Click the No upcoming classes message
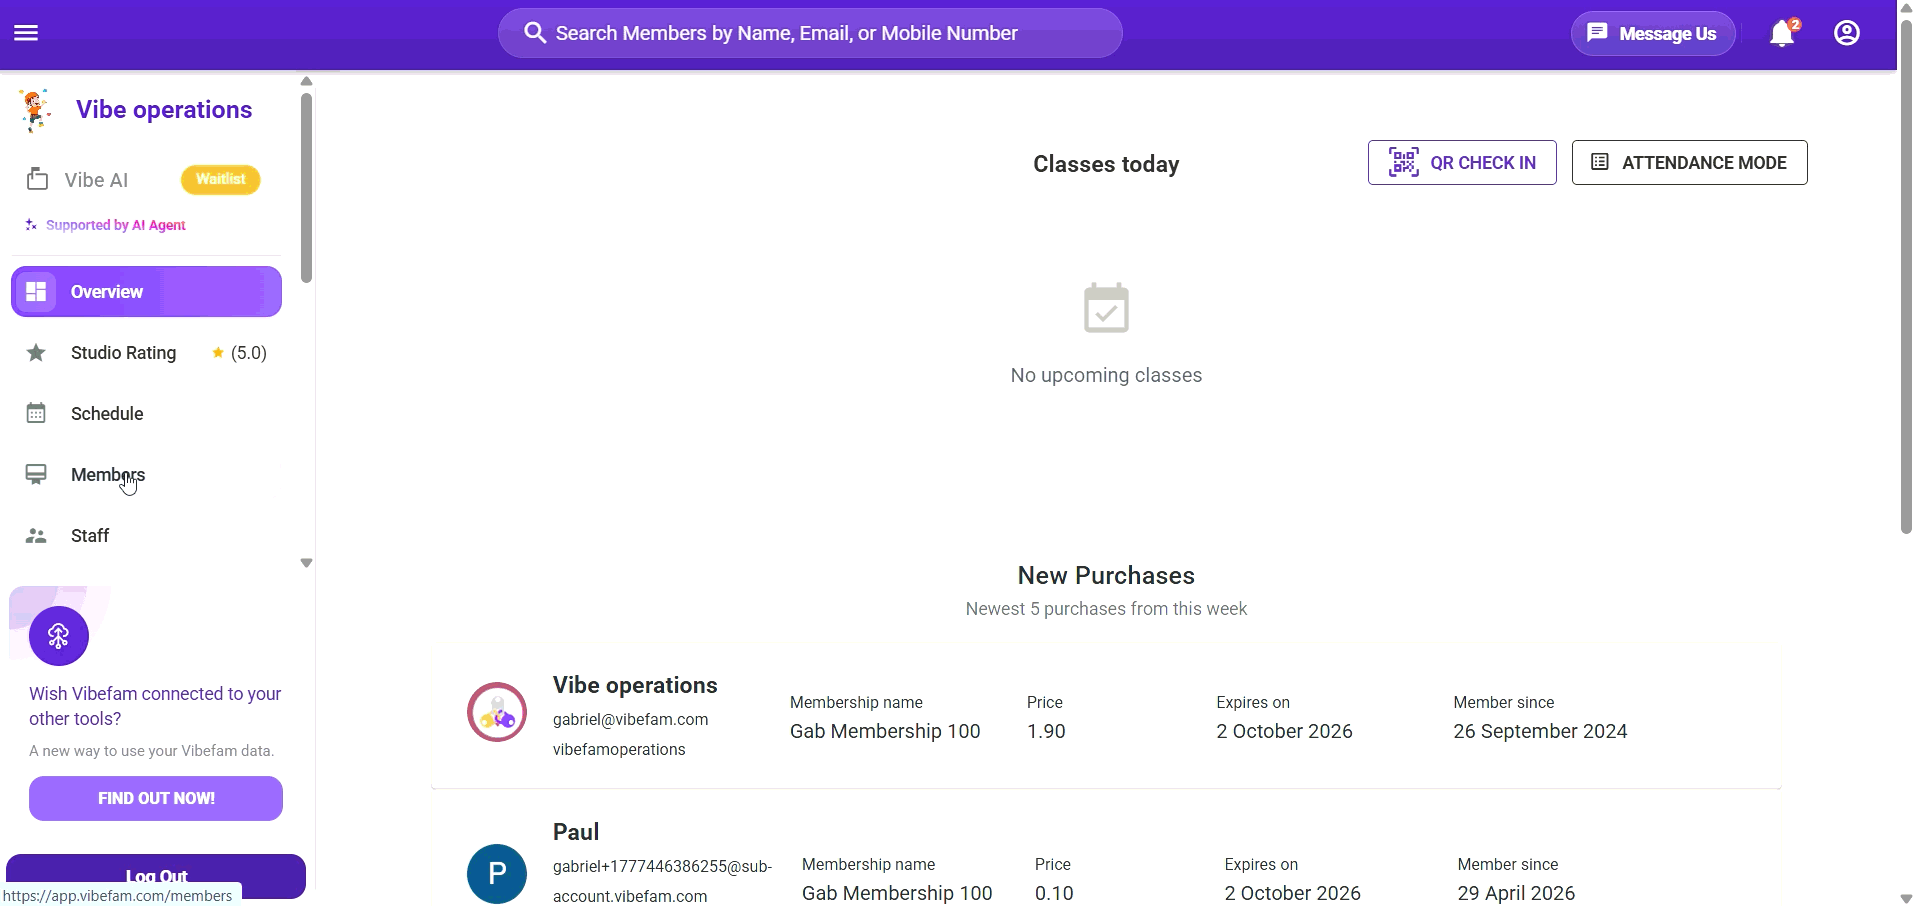 pyautogui.click(x=1106, y=375)
